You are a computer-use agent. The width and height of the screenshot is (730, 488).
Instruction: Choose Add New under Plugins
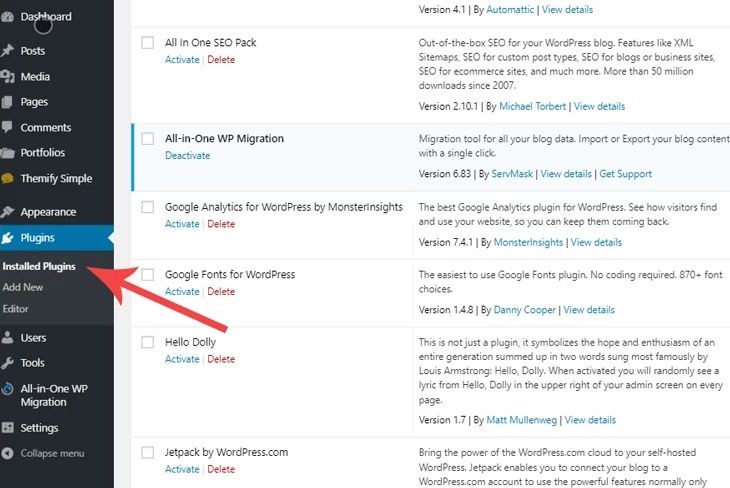(23, 287)
